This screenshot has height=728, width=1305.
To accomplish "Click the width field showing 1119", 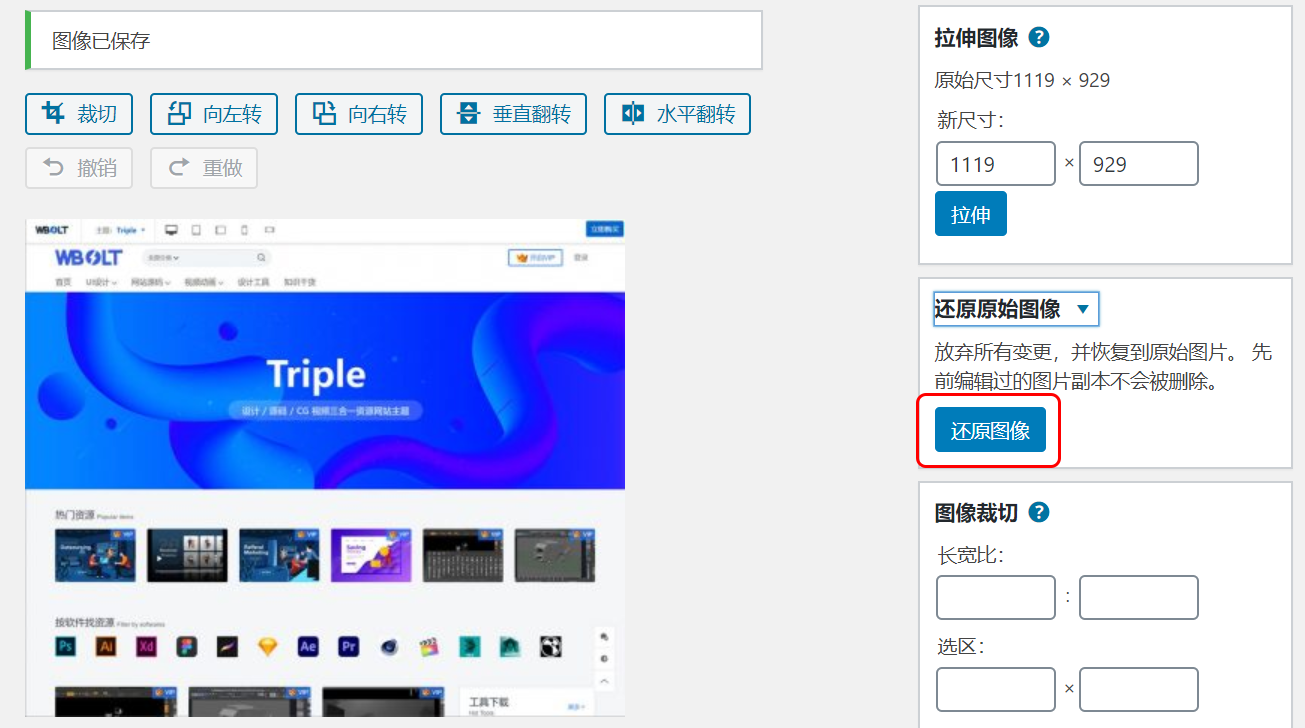I will [x=995, y=163].
